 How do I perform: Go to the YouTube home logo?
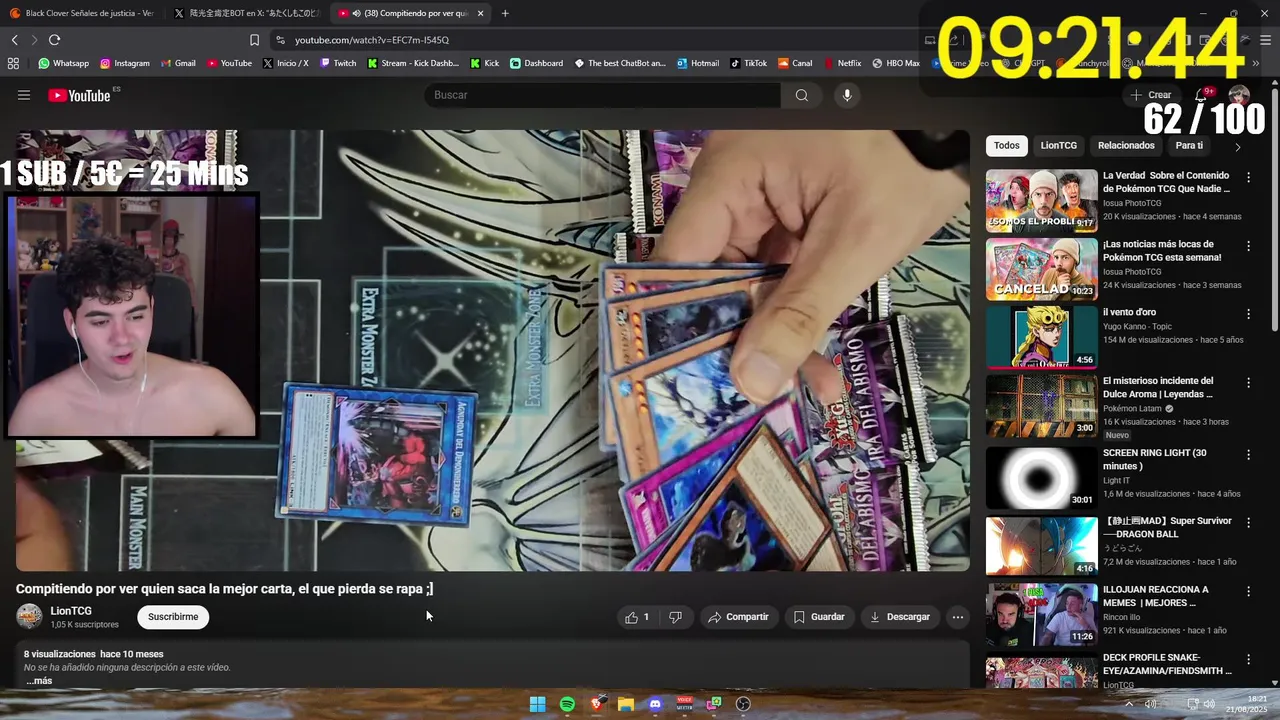[79, 95]
